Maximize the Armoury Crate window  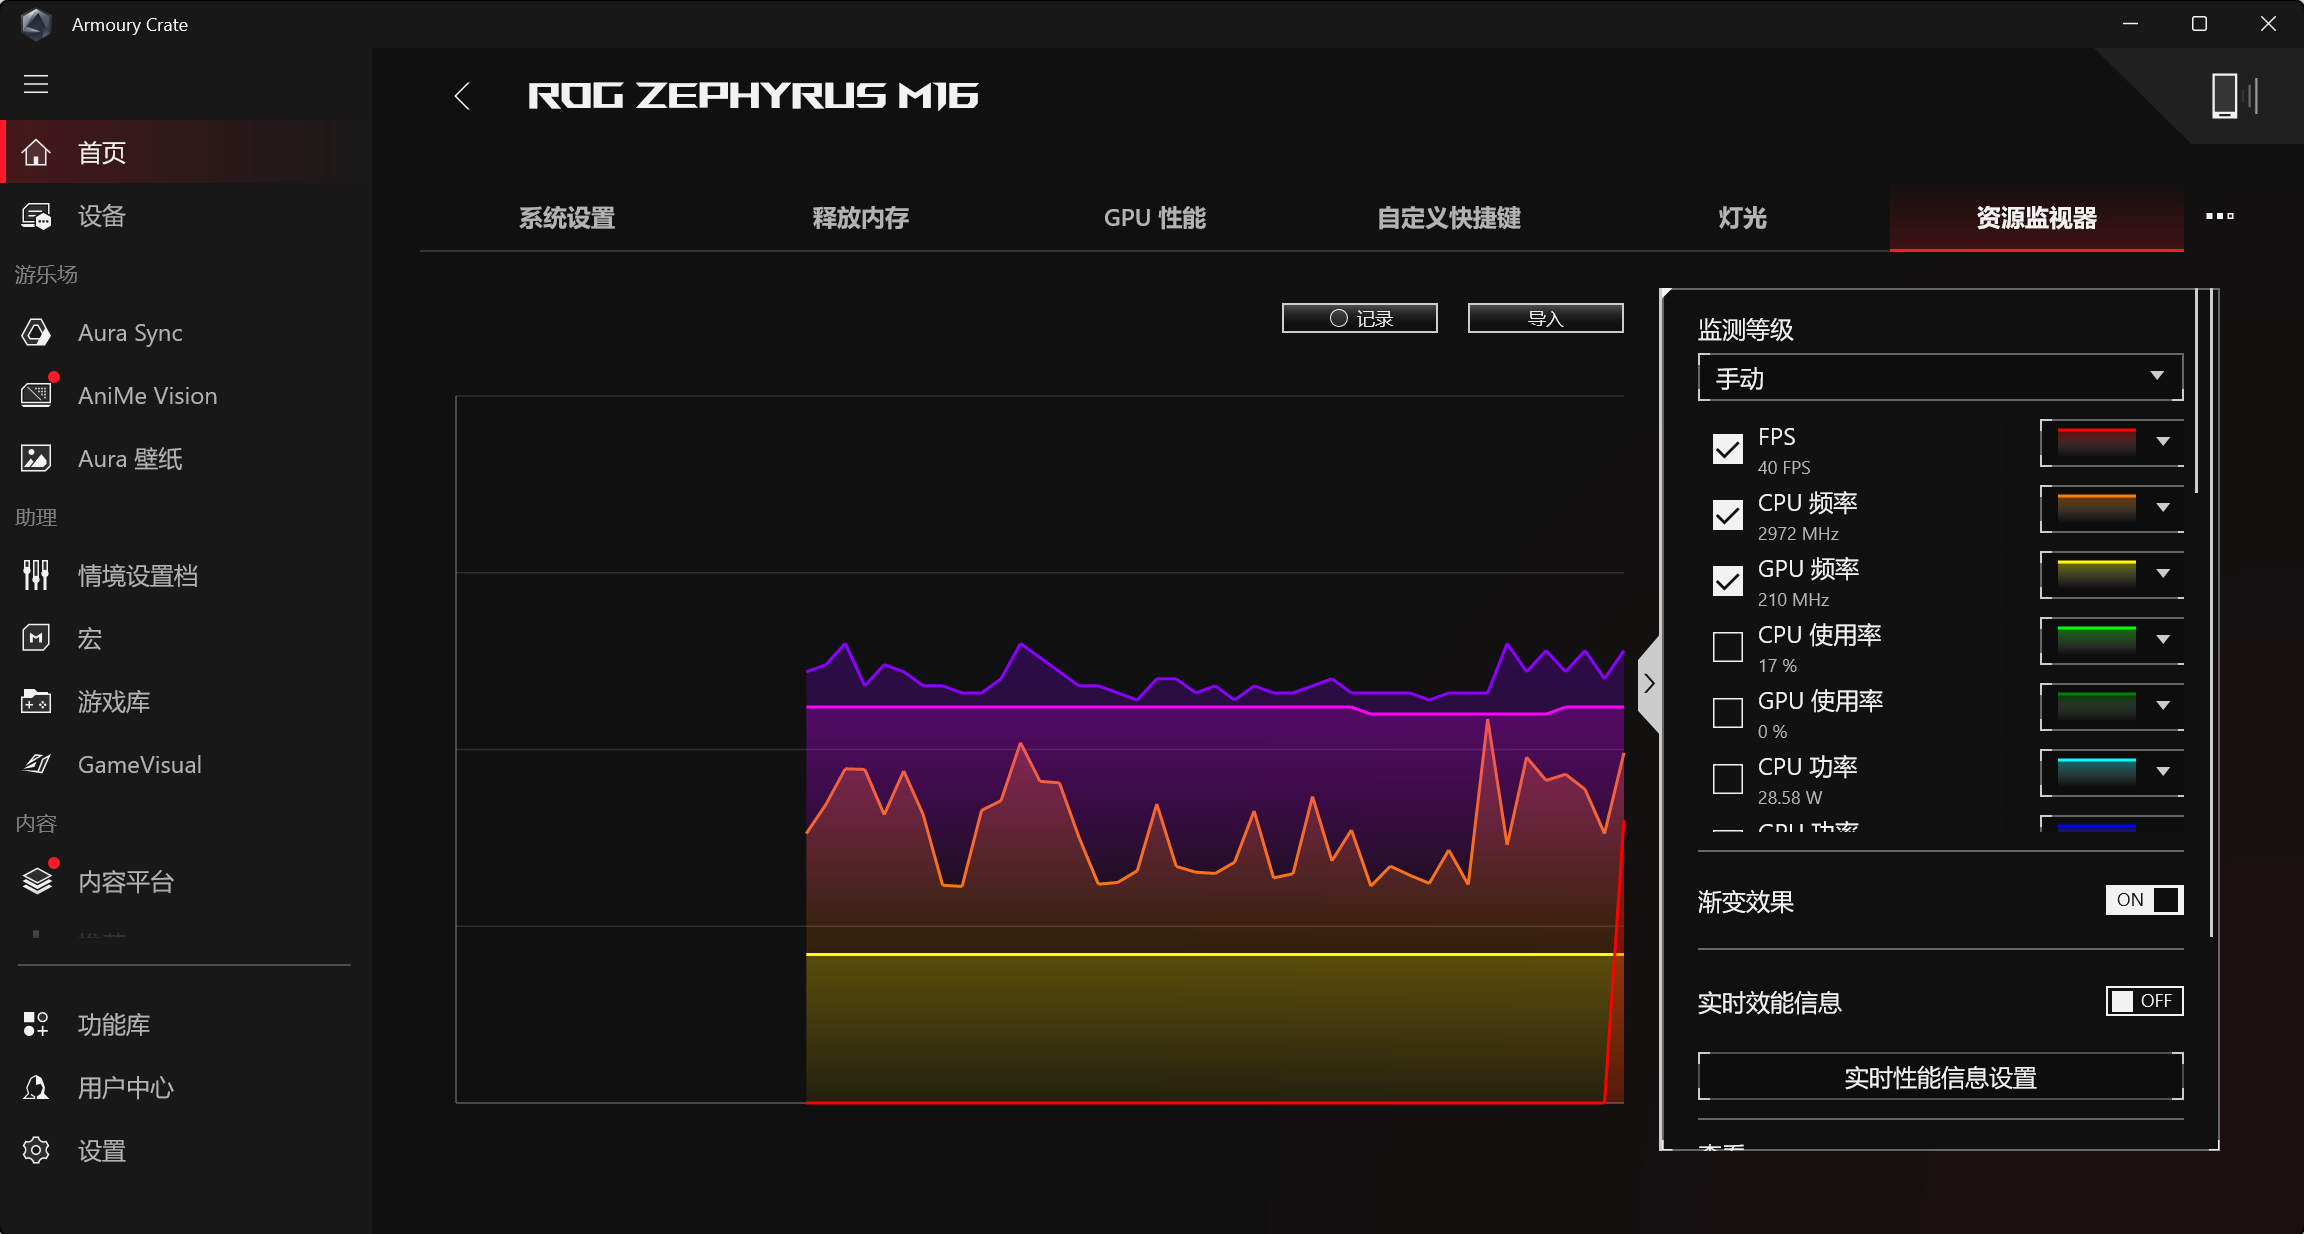pyautogui.click(x=2199, y=24)
